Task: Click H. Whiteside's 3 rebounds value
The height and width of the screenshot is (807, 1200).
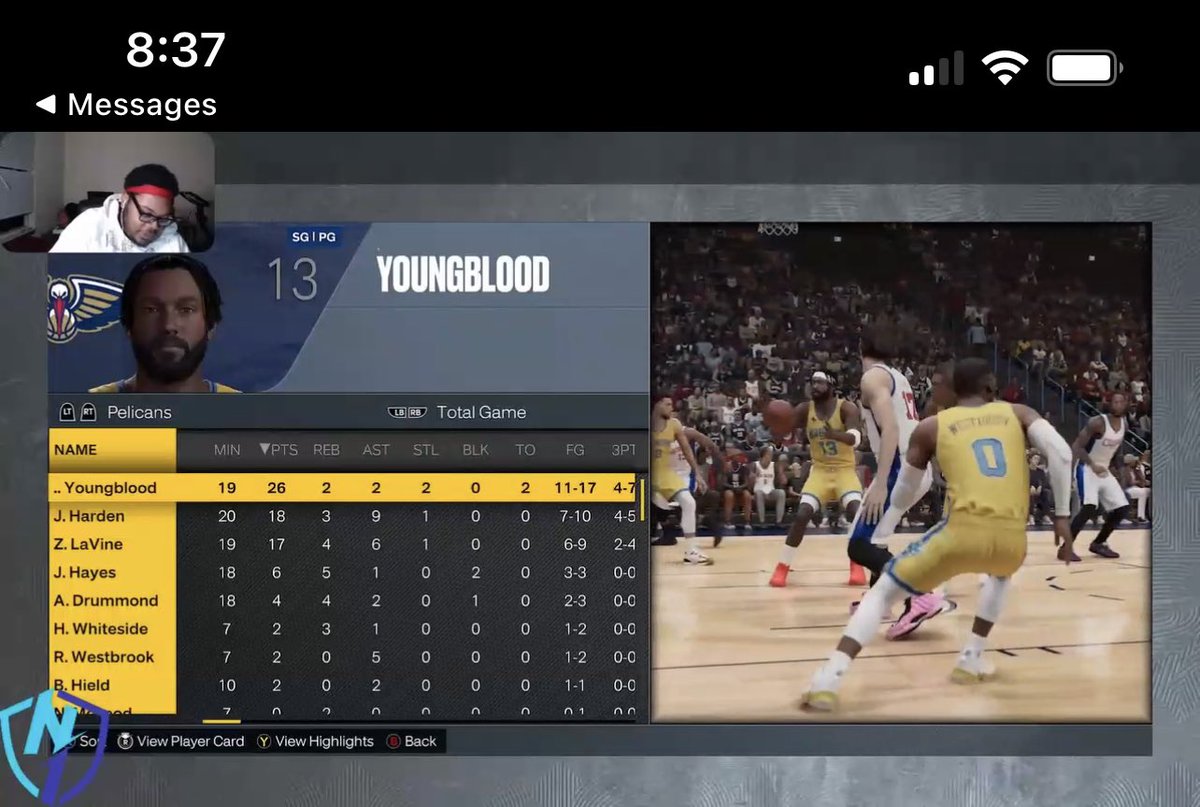Action: pyautogui.click(x=326, y=628)
